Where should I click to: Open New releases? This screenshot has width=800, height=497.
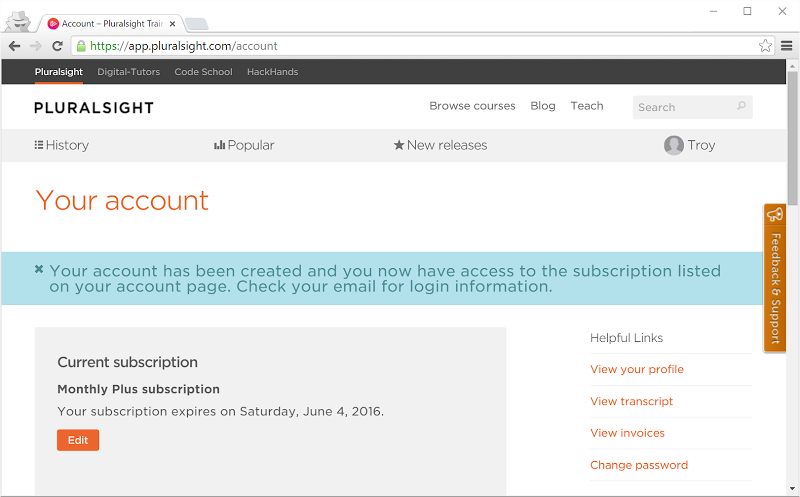440,145
